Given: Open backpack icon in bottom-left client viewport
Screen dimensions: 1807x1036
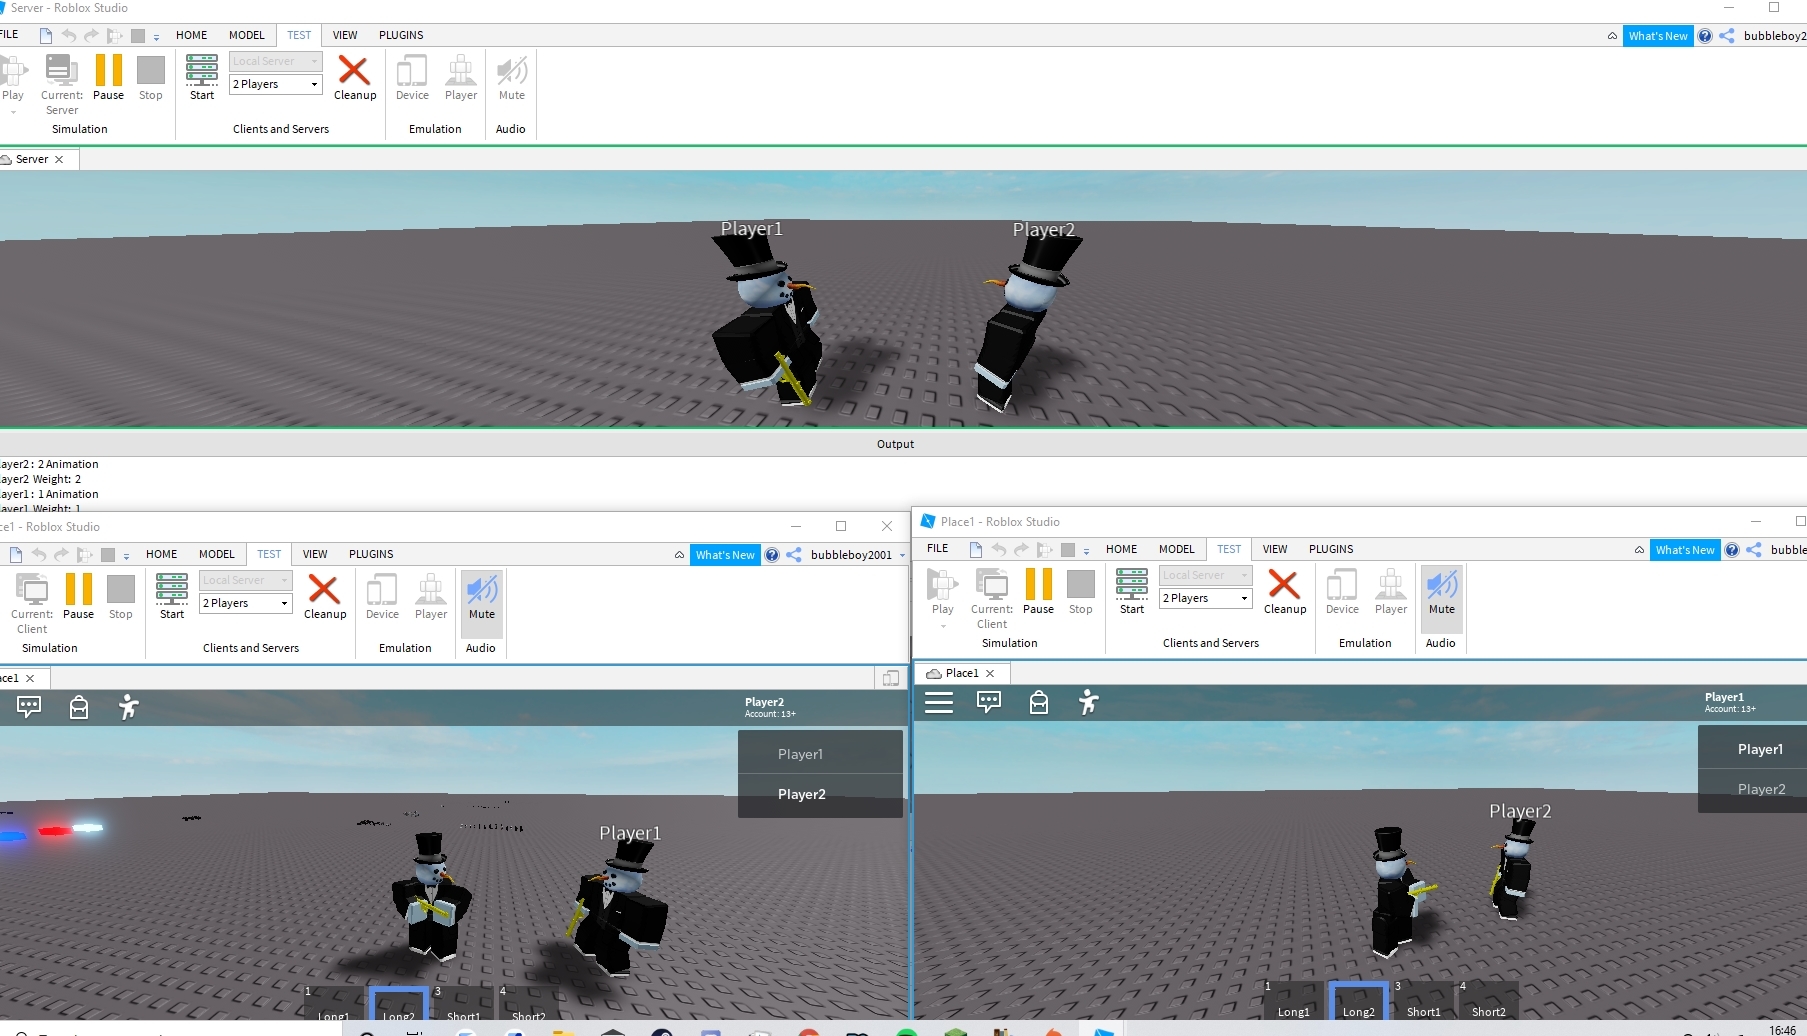Looking at the screenshot, I should [78, 708].
